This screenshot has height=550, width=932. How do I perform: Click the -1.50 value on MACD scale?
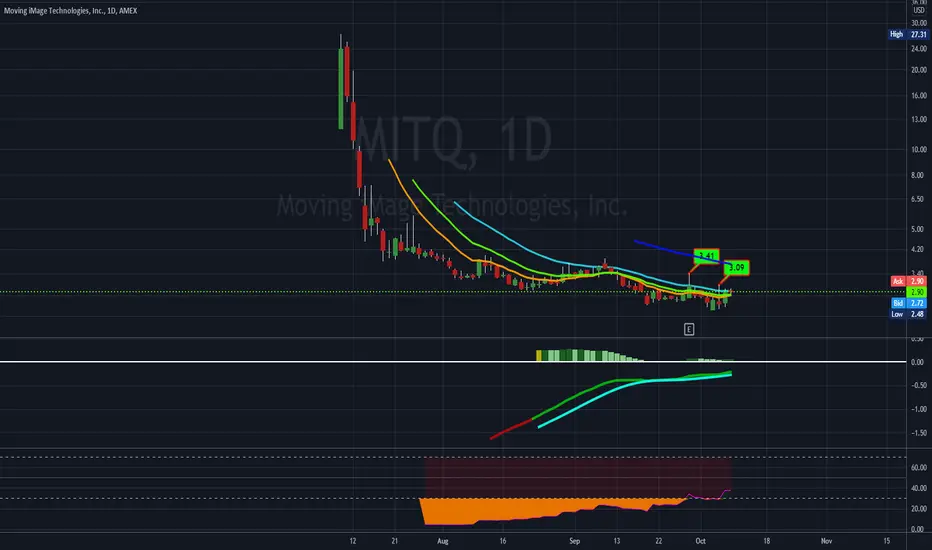919,433
